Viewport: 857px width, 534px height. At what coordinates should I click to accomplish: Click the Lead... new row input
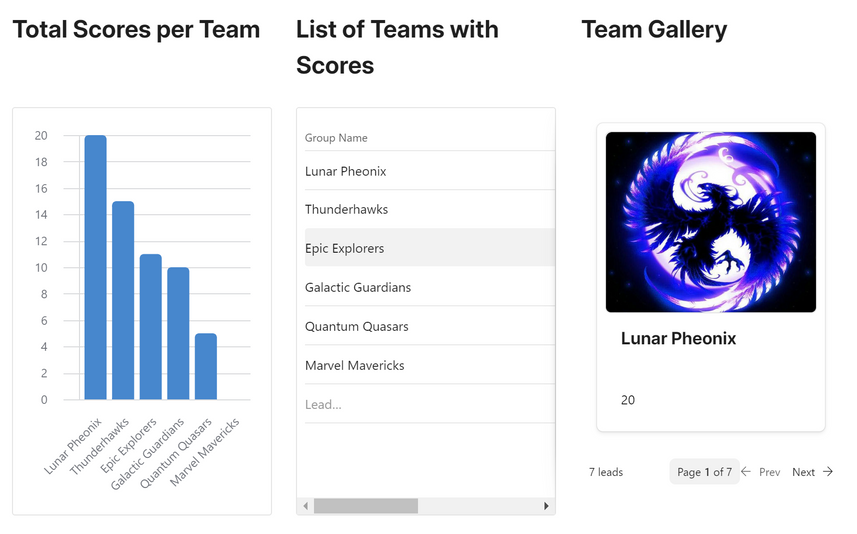pos(430,404)
